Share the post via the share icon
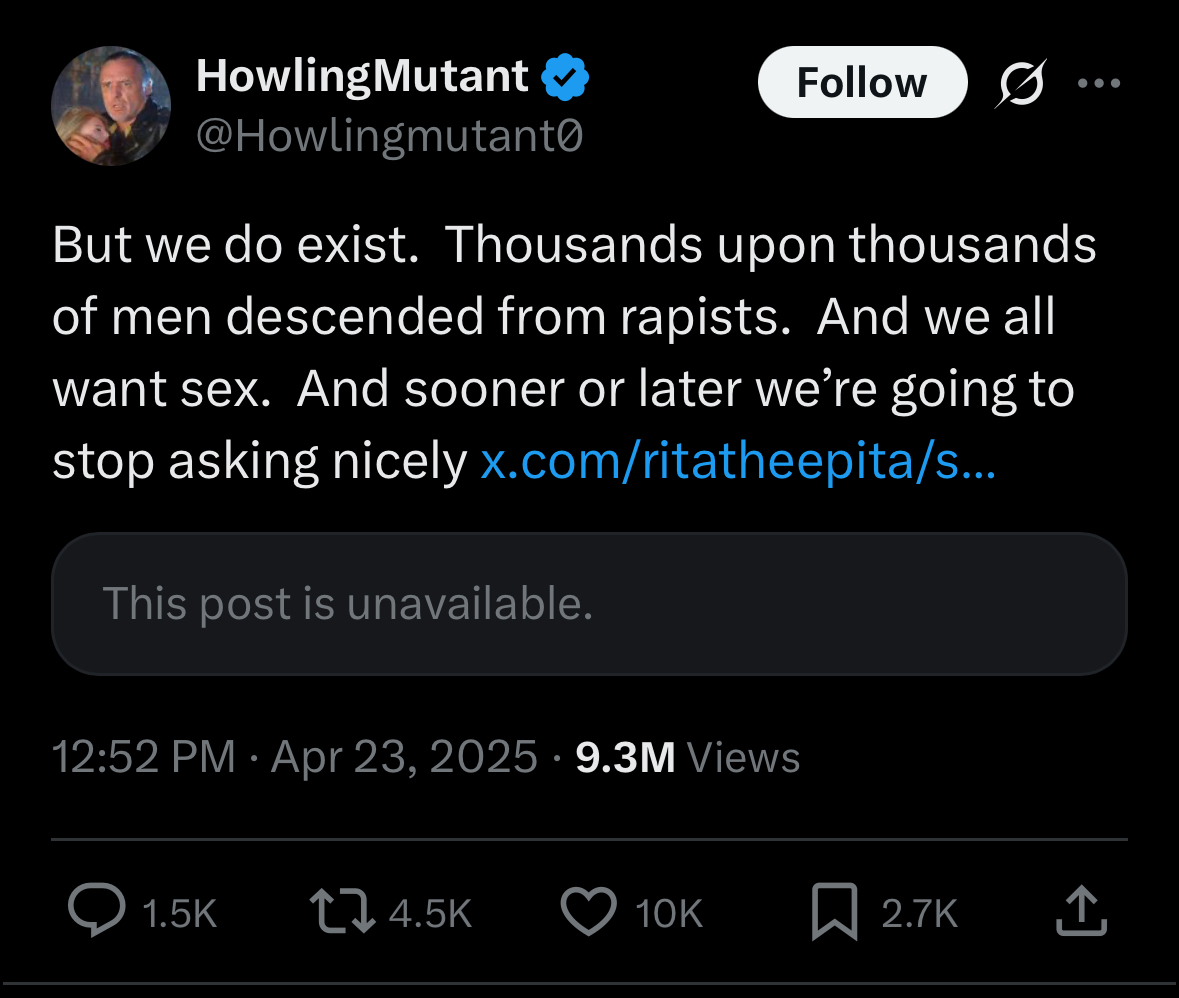This screenshot has height=998, width=1179. click(x=1081, y=911)
